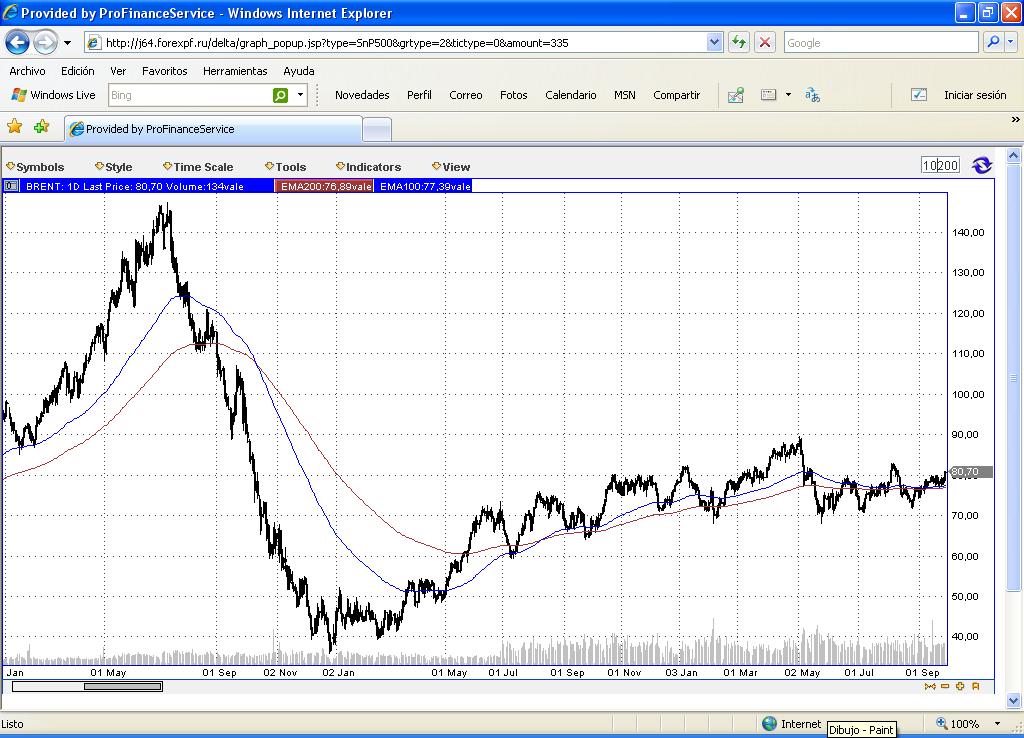
Task: Open Perfil in Windows Live toolbar
Action: coord(419,95)
